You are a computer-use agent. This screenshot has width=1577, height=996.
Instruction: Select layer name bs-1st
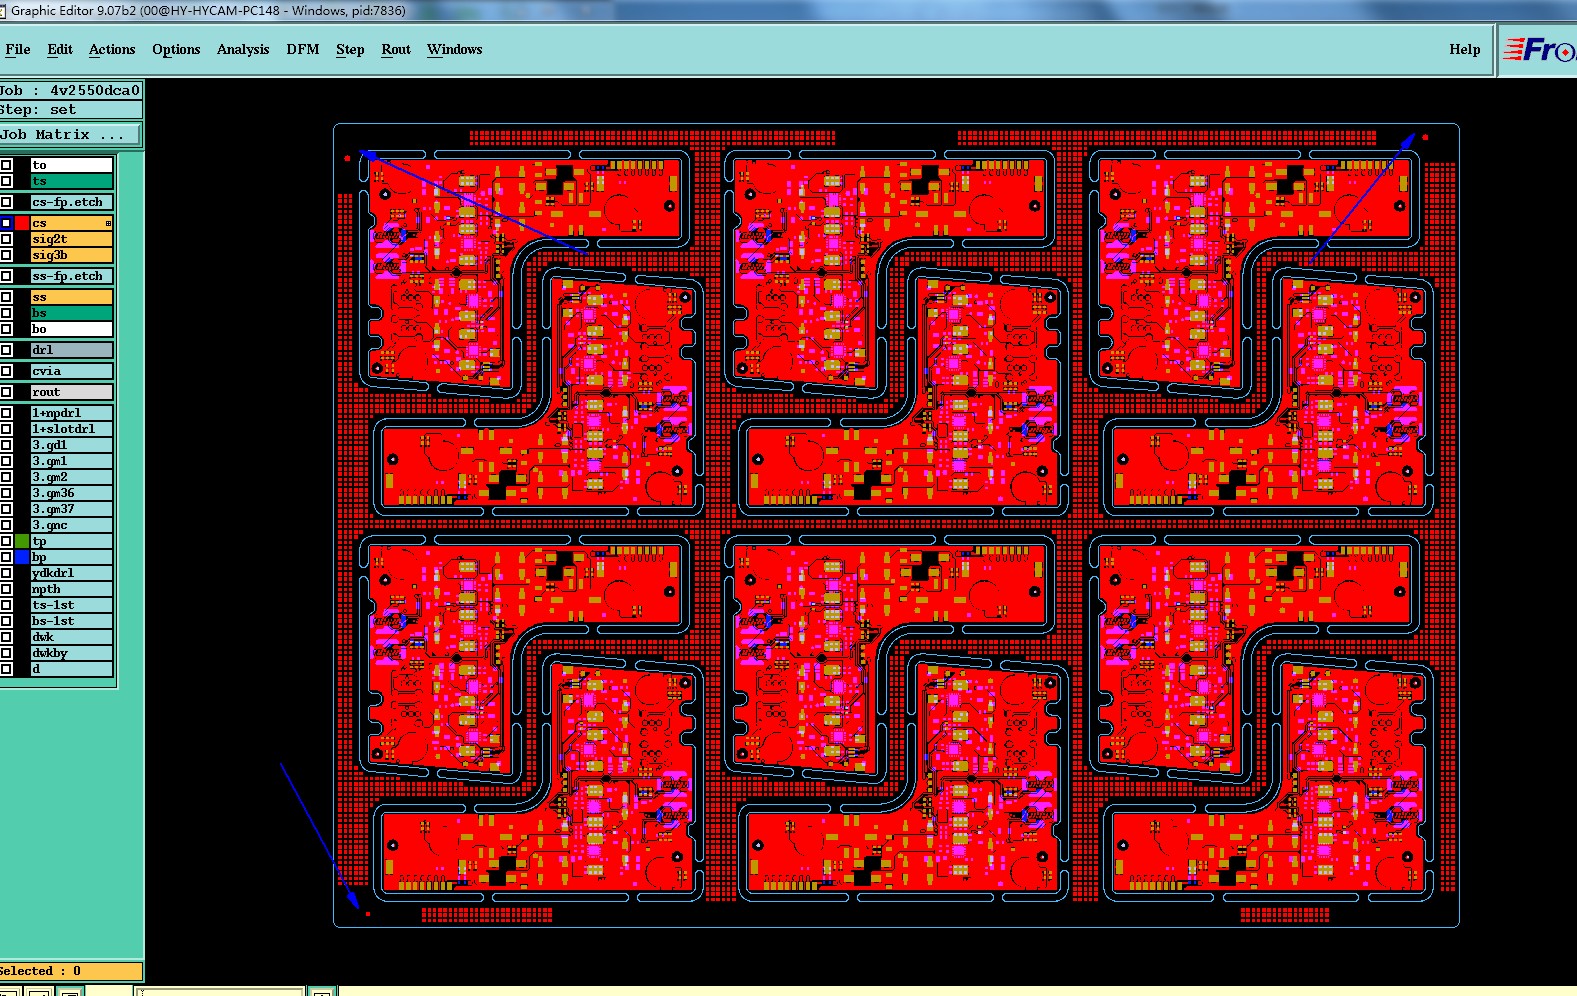72,621
